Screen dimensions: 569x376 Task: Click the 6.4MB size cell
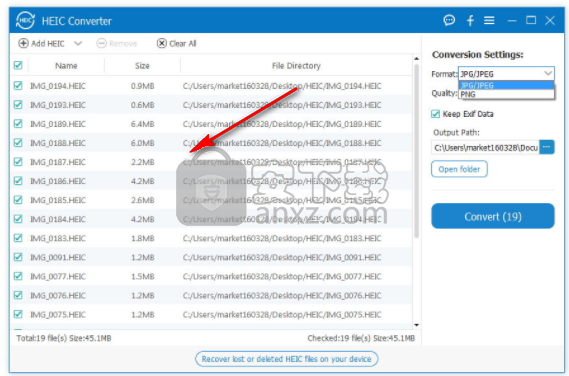tap(143, 124)
